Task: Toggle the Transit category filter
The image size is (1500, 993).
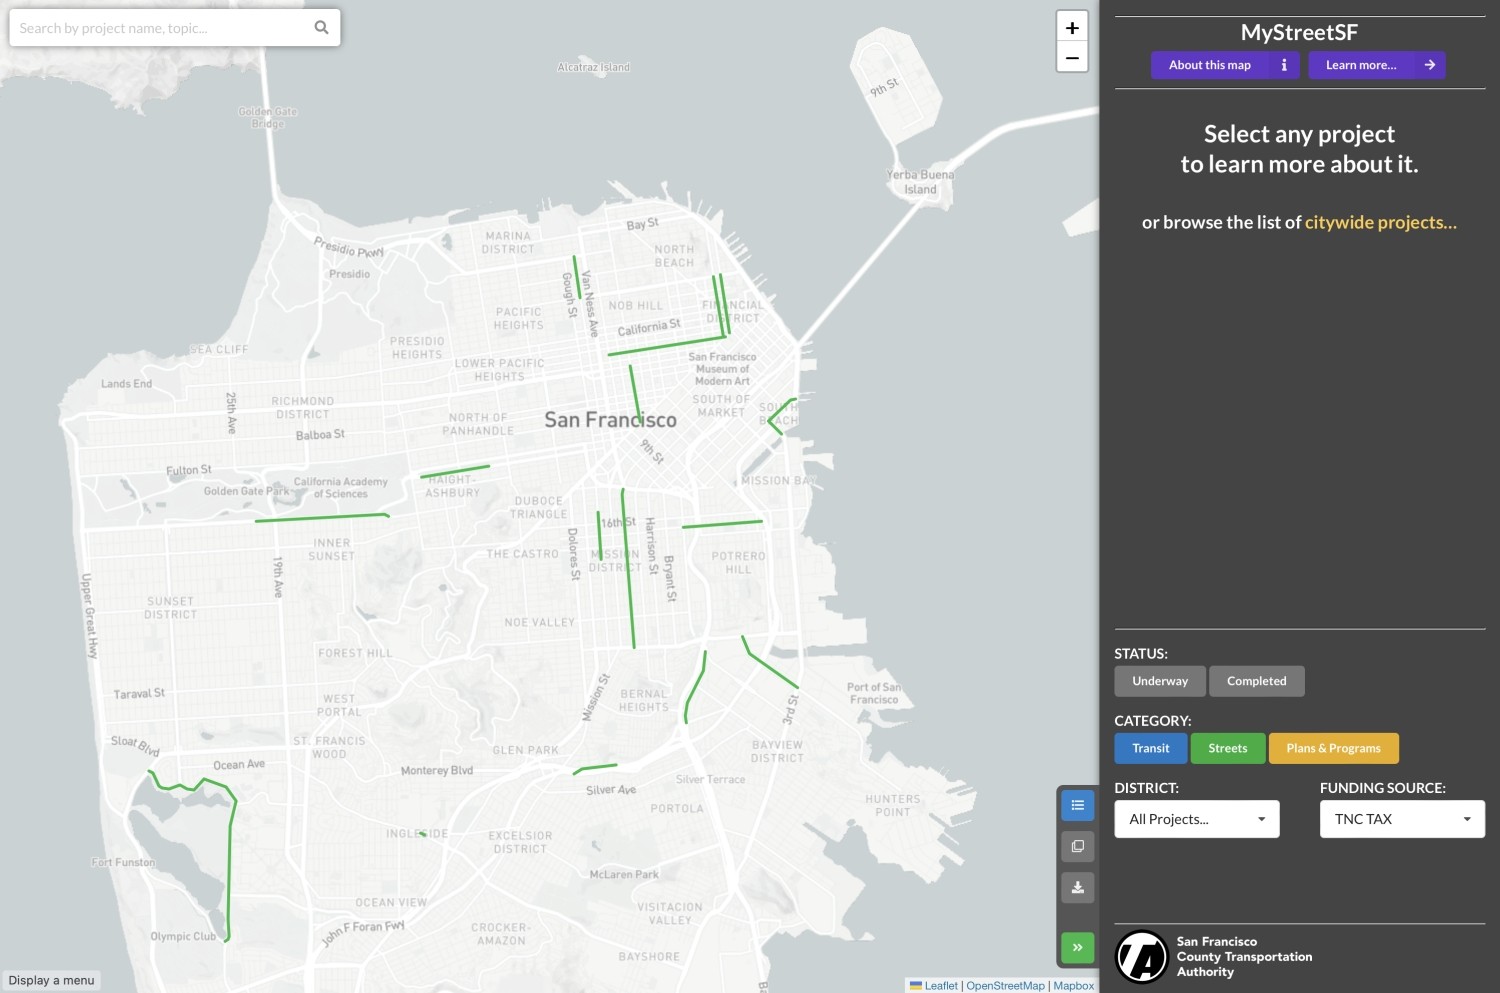Action: (x=1151, y=748)
